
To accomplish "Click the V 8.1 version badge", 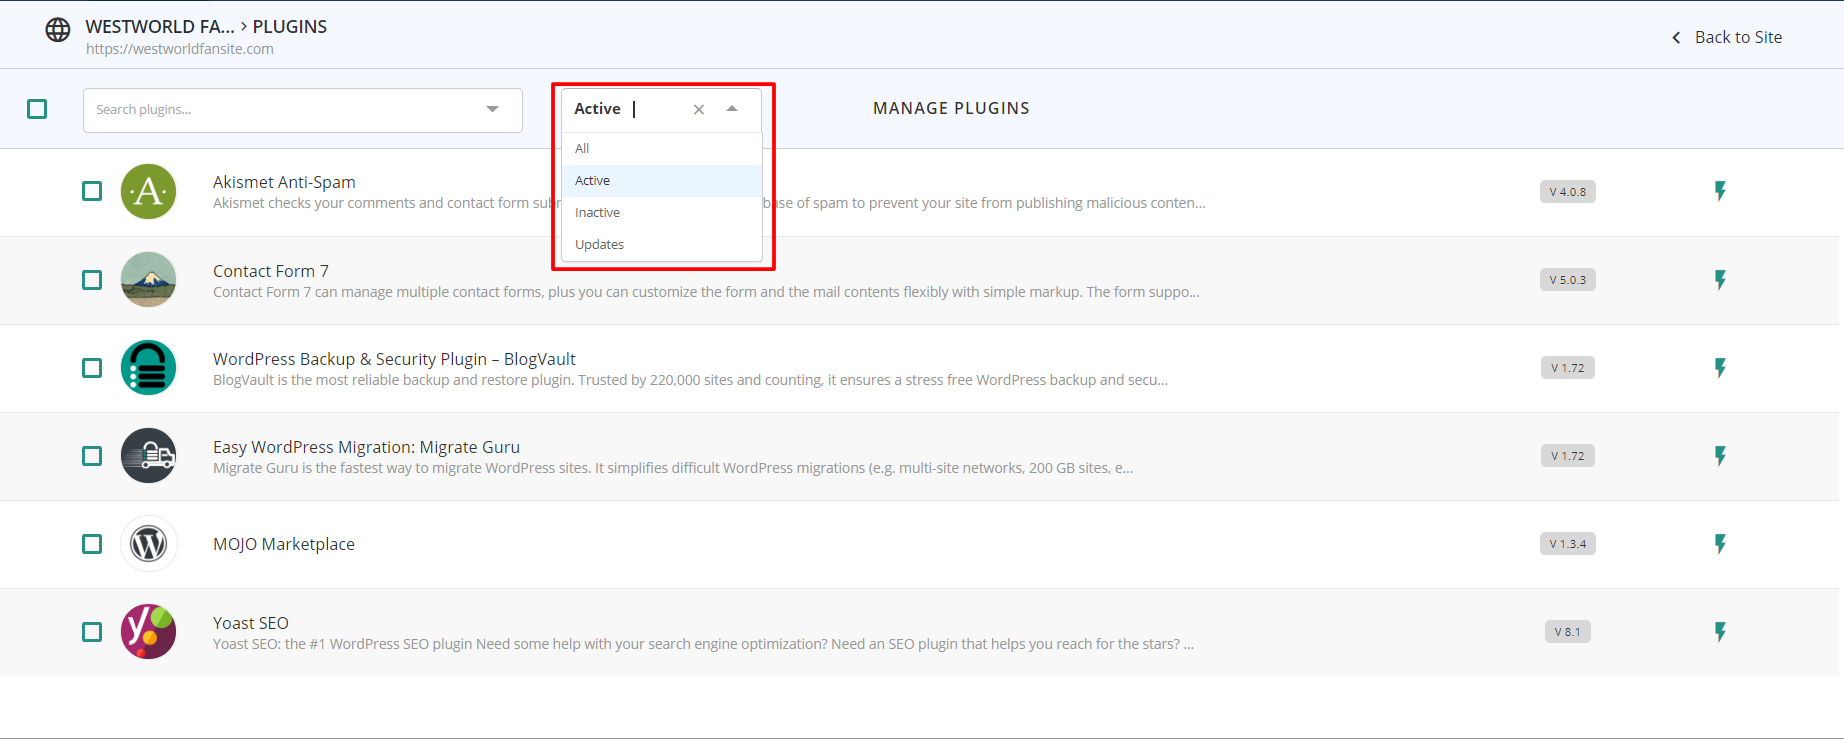I will point(1567,632).
